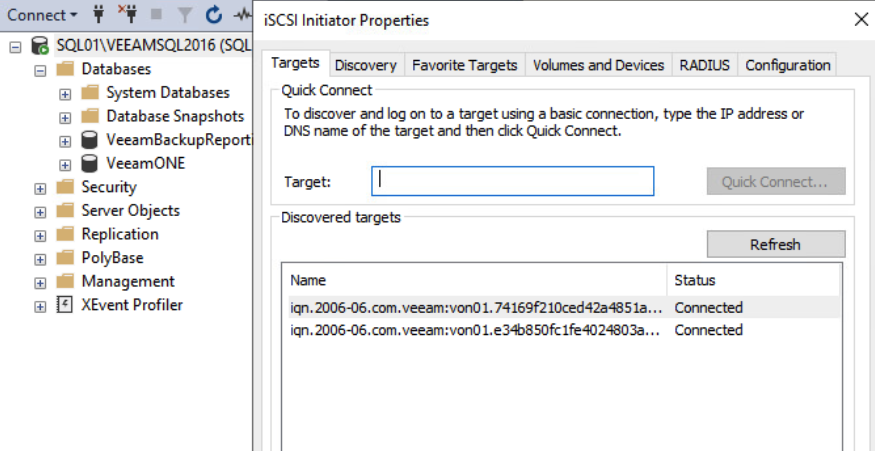Expand the VeeamBackupReporting database node

coord(65,140)
